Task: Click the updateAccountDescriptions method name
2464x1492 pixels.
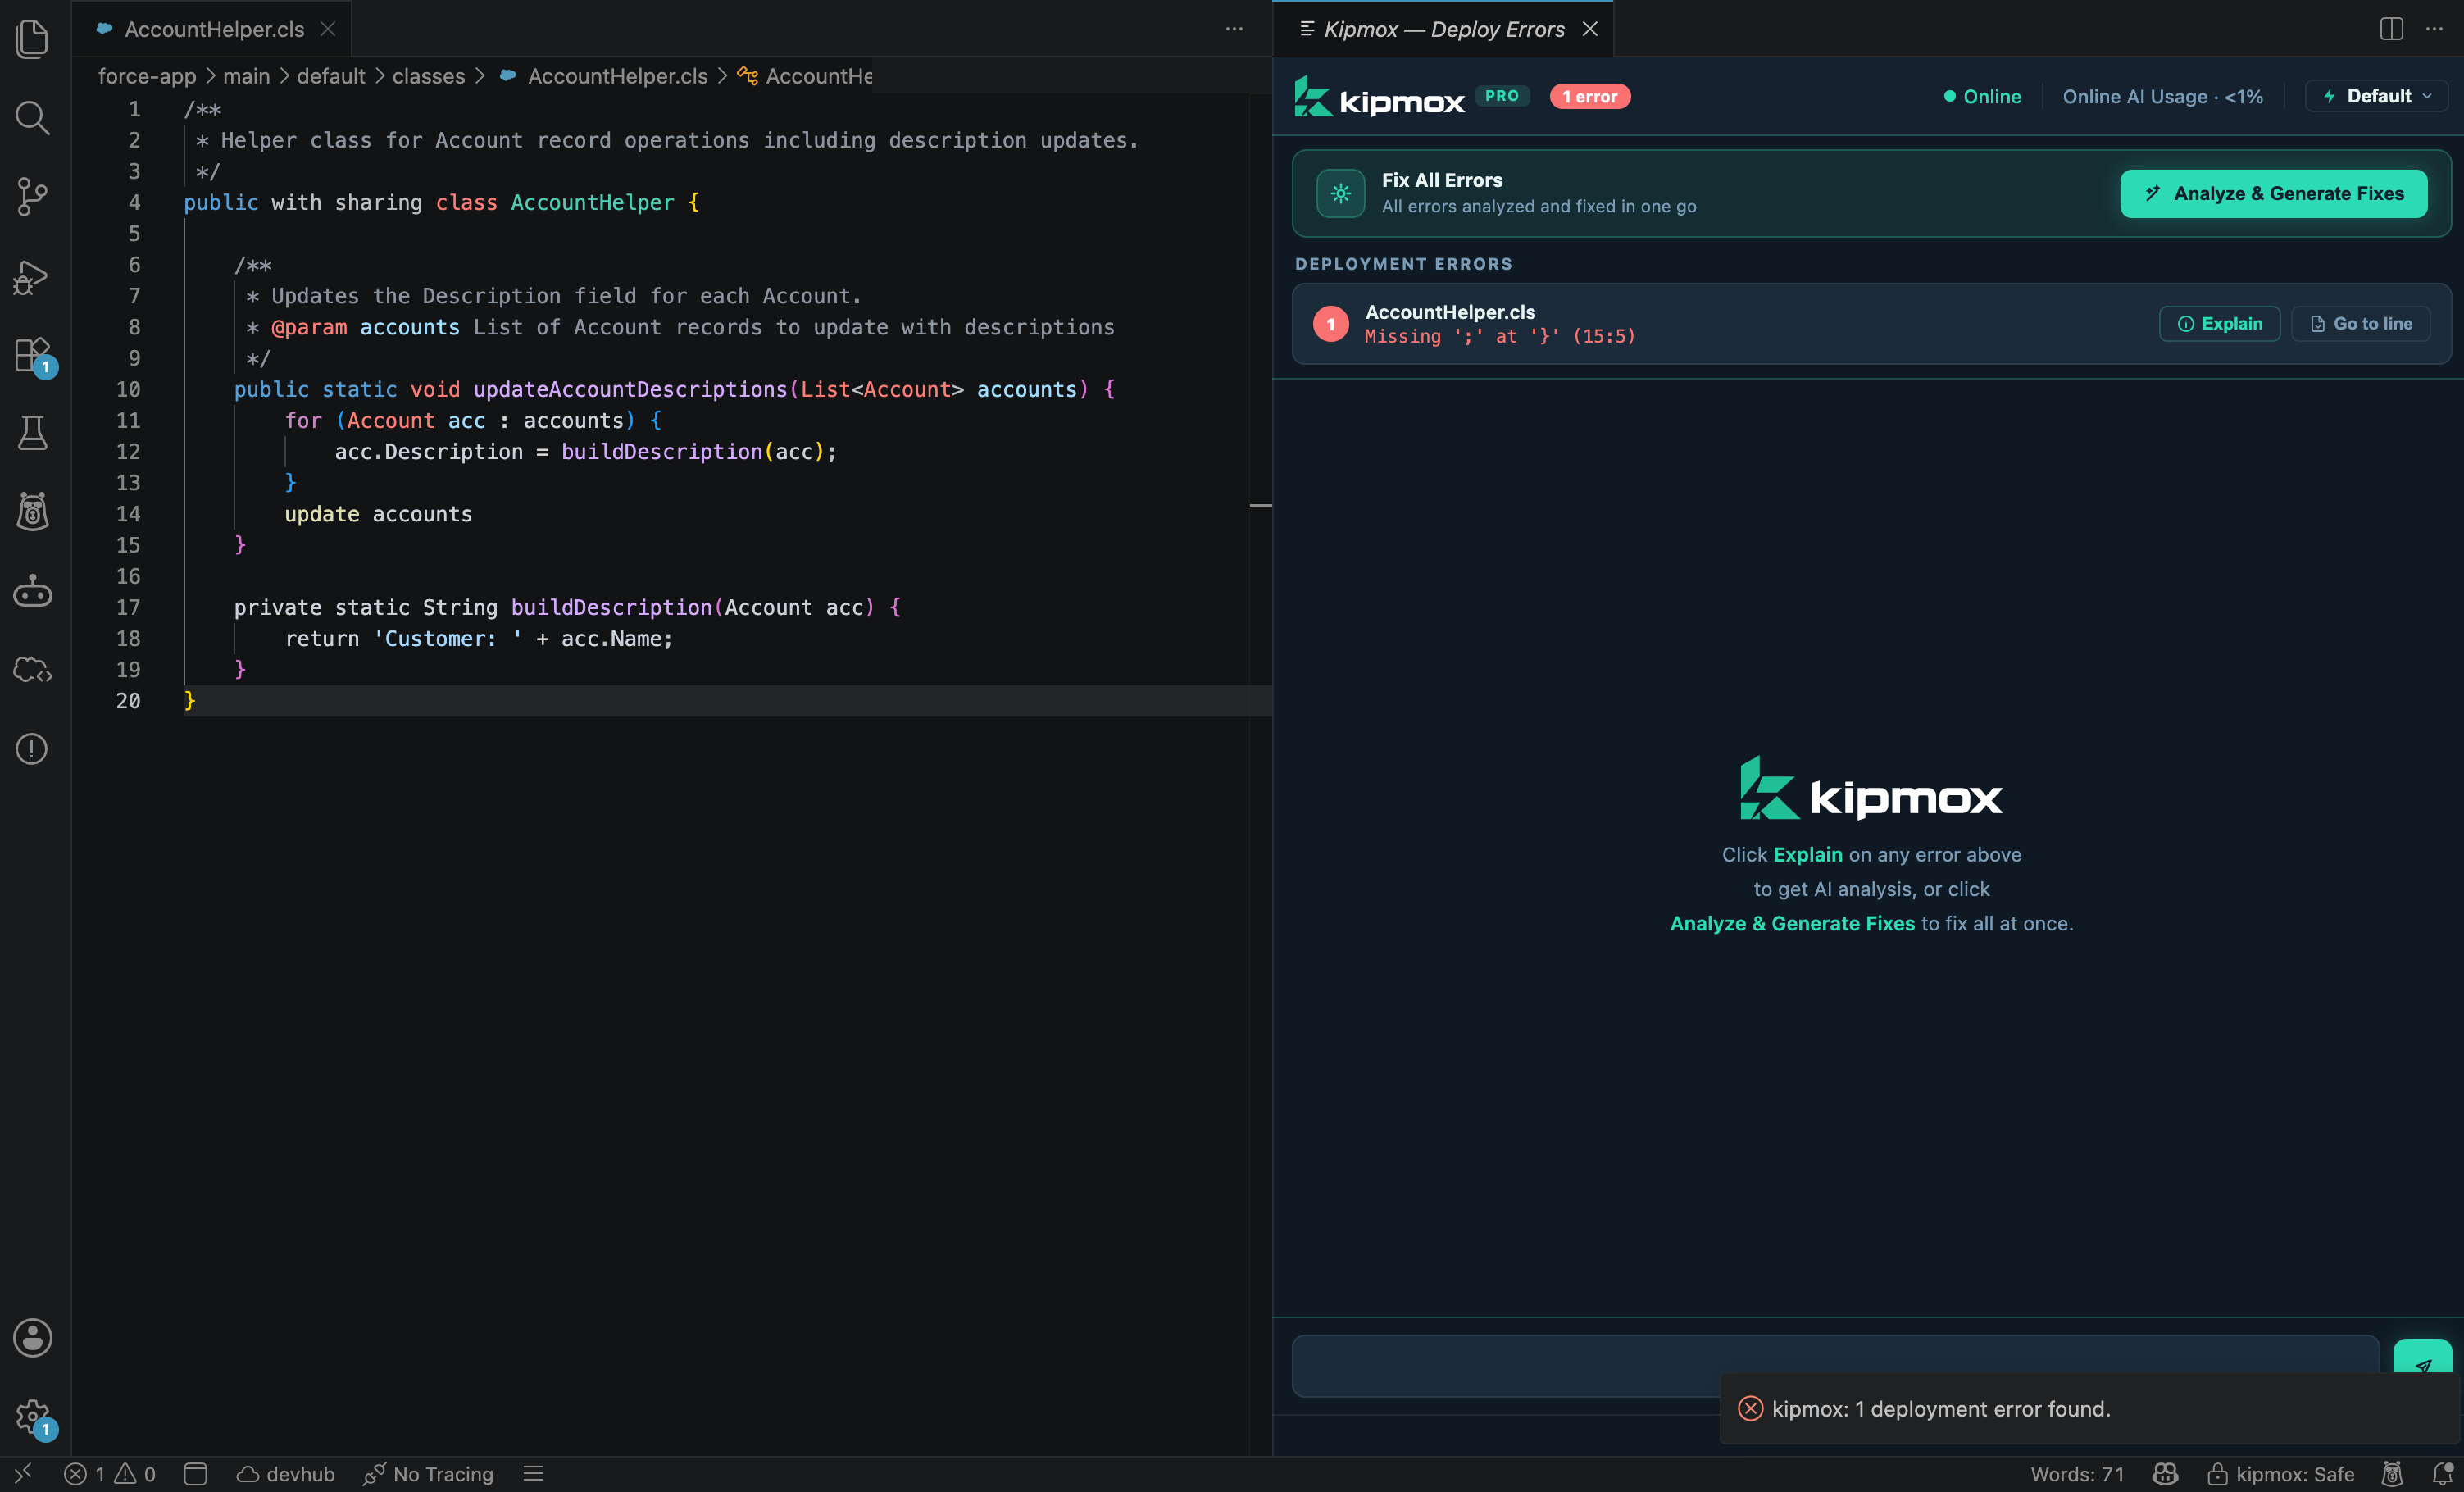Action: coord(630,389)
